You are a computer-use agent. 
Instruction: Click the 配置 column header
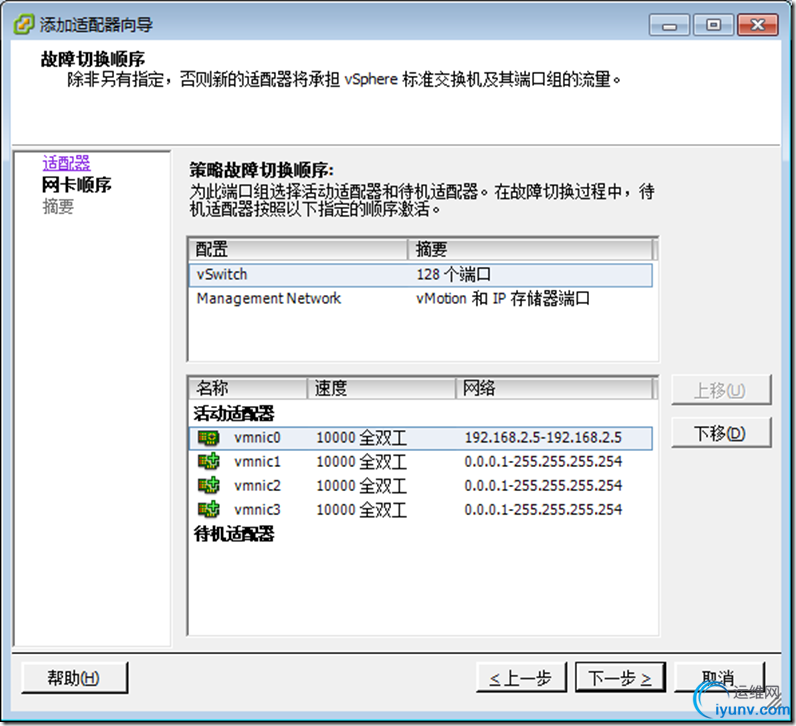[298, 249]
